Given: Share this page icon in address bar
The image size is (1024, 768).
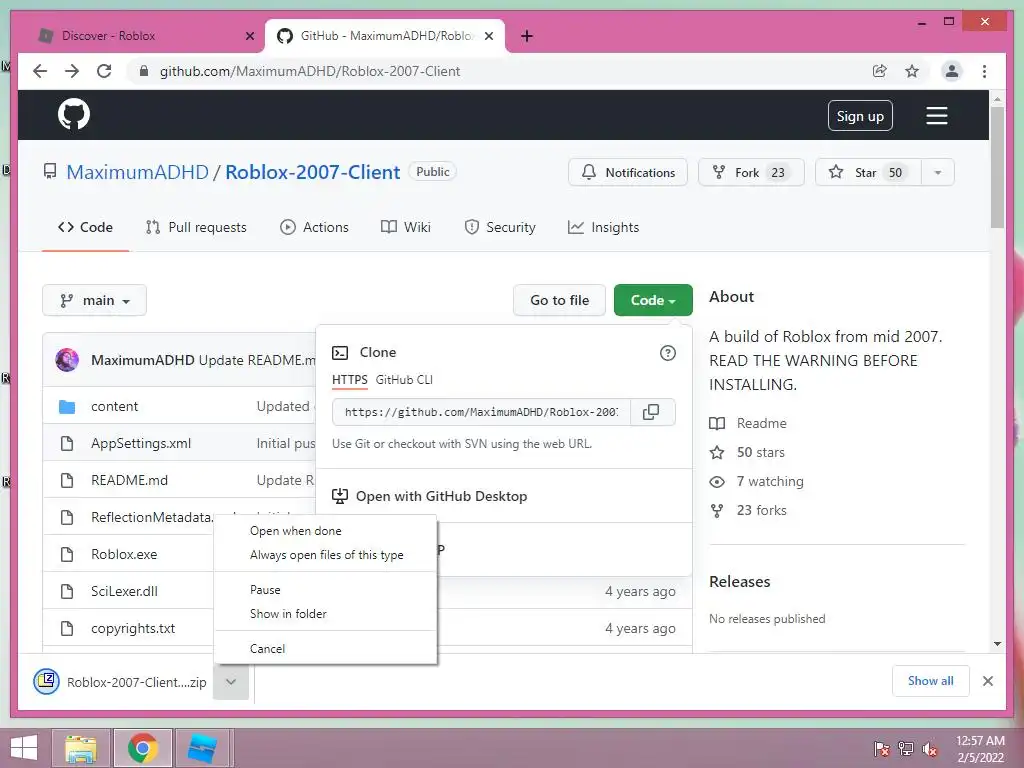Looking at the screenshot, I should (880, 71).
